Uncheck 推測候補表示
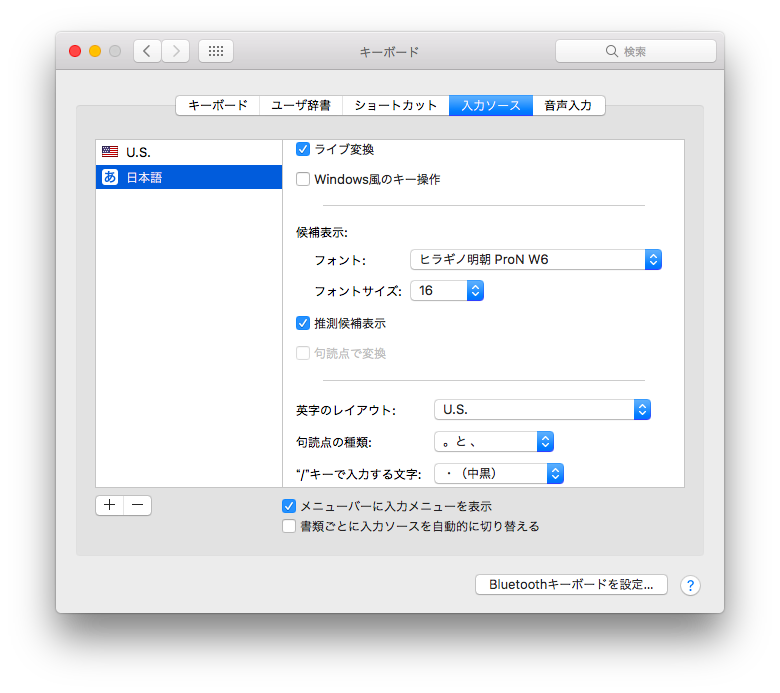The width and height of the screenshot is (780, 693). (x=303, y=323)
